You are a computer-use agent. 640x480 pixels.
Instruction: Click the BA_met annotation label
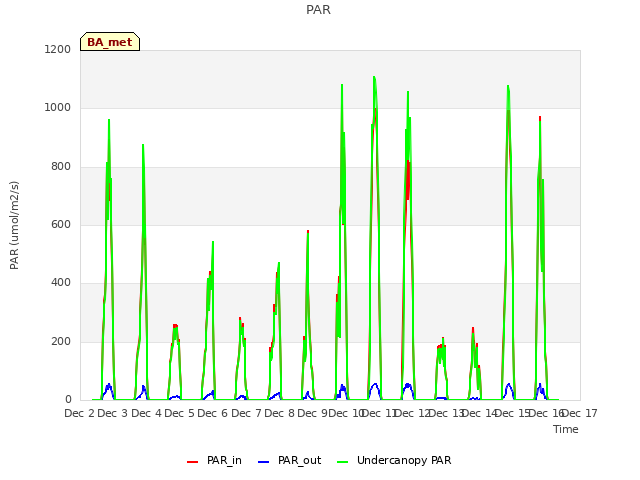click(110, 42)
